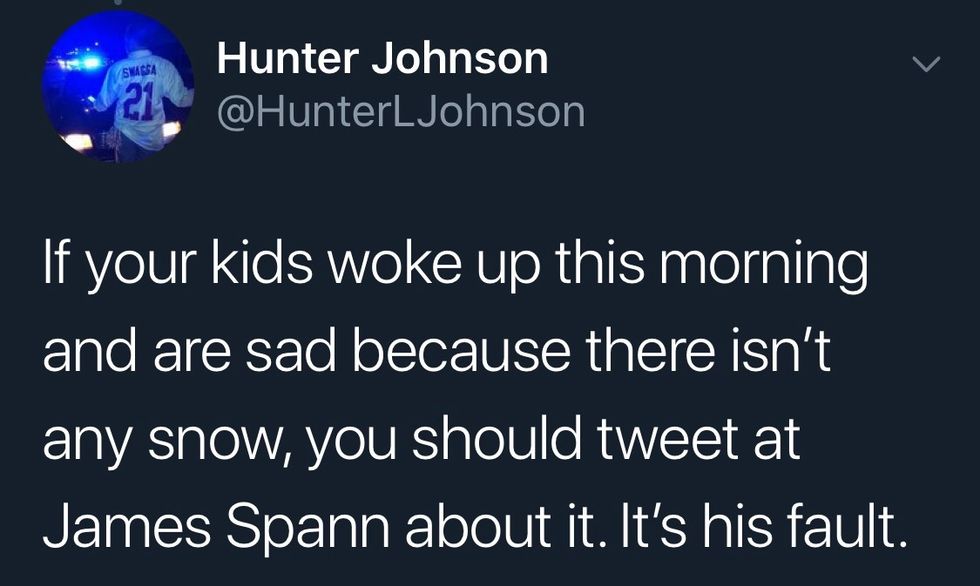Click the first line starting "If your kids"
The width and height of the screenshot is (980, 586).
(x=455, y=268)
